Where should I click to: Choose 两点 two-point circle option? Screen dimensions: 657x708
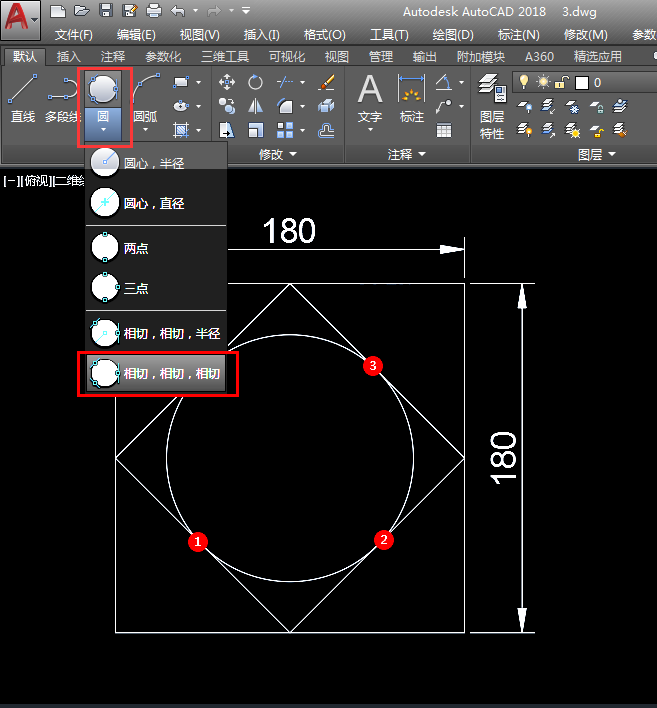tap(156, 248)
